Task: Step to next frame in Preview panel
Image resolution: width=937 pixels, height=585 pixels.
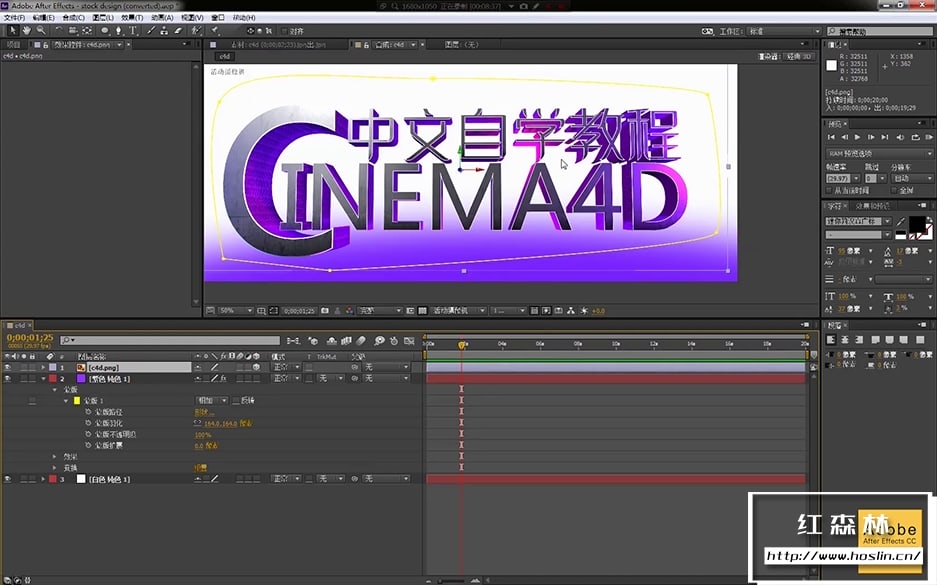Action: click(x=871, y=137)
